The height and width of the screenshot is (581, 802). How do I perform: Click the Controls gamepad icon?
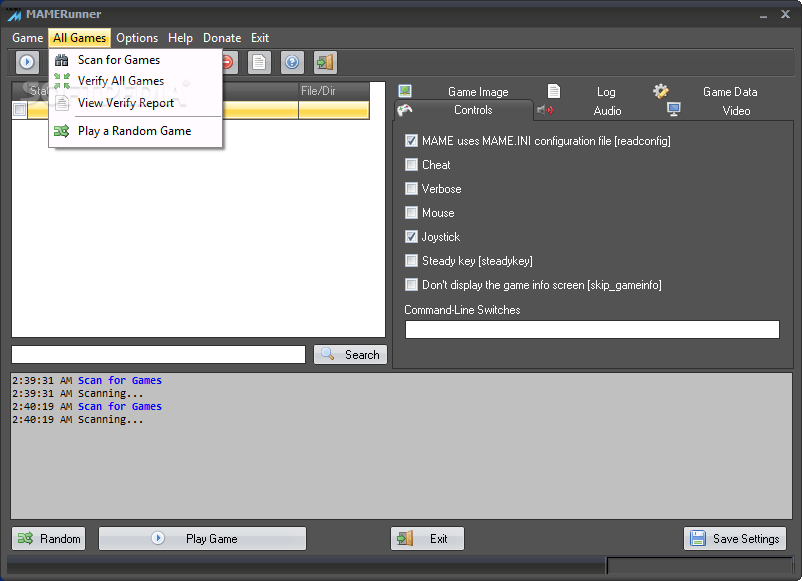click(x=405, y=110)
